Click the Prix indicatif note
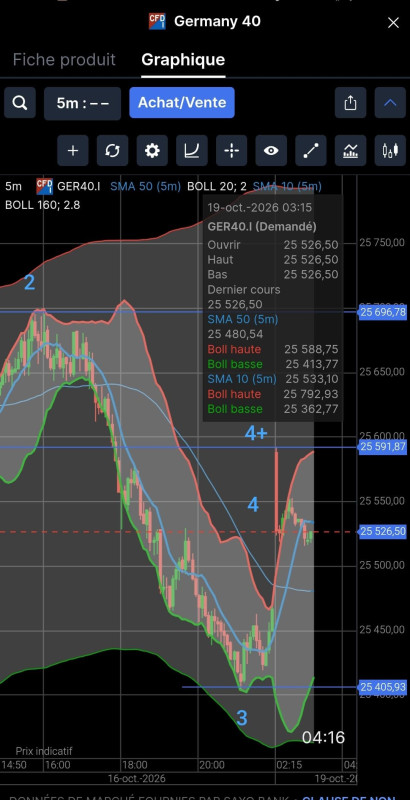The image size is (410, 800). 44,751
